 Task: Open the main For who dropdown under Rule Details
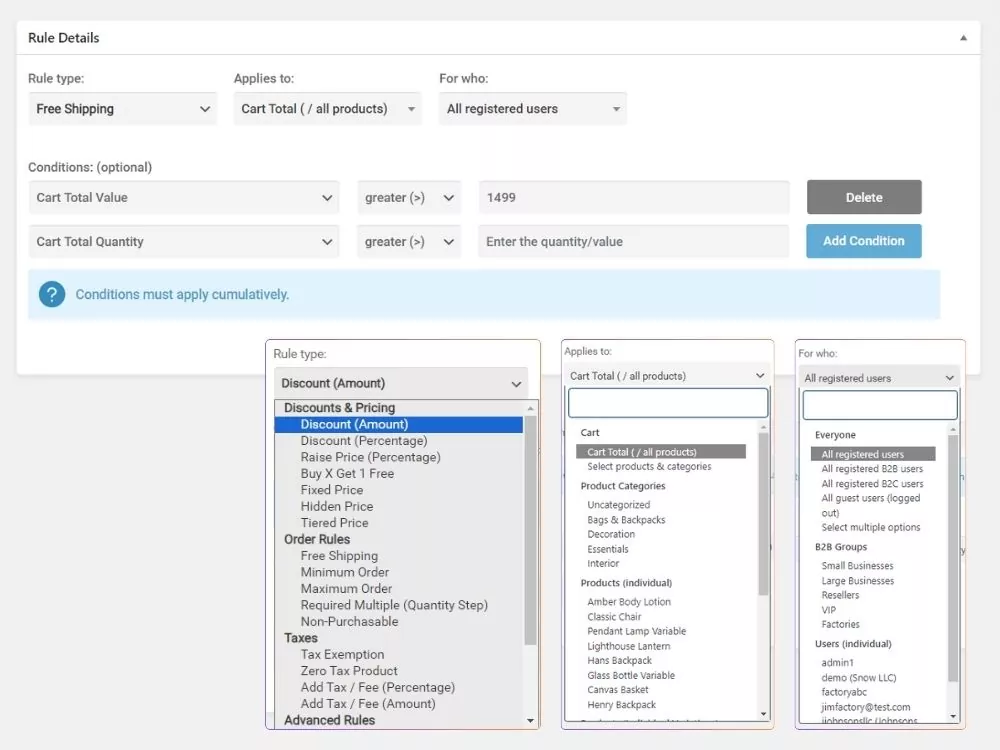click(533, 109)
